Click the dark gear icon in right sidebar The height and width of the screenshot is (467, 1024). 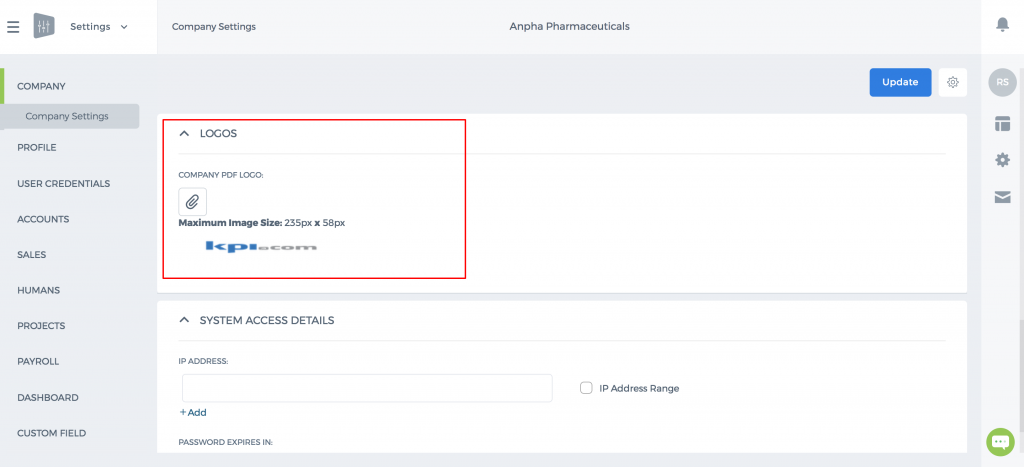point(1002,160)
